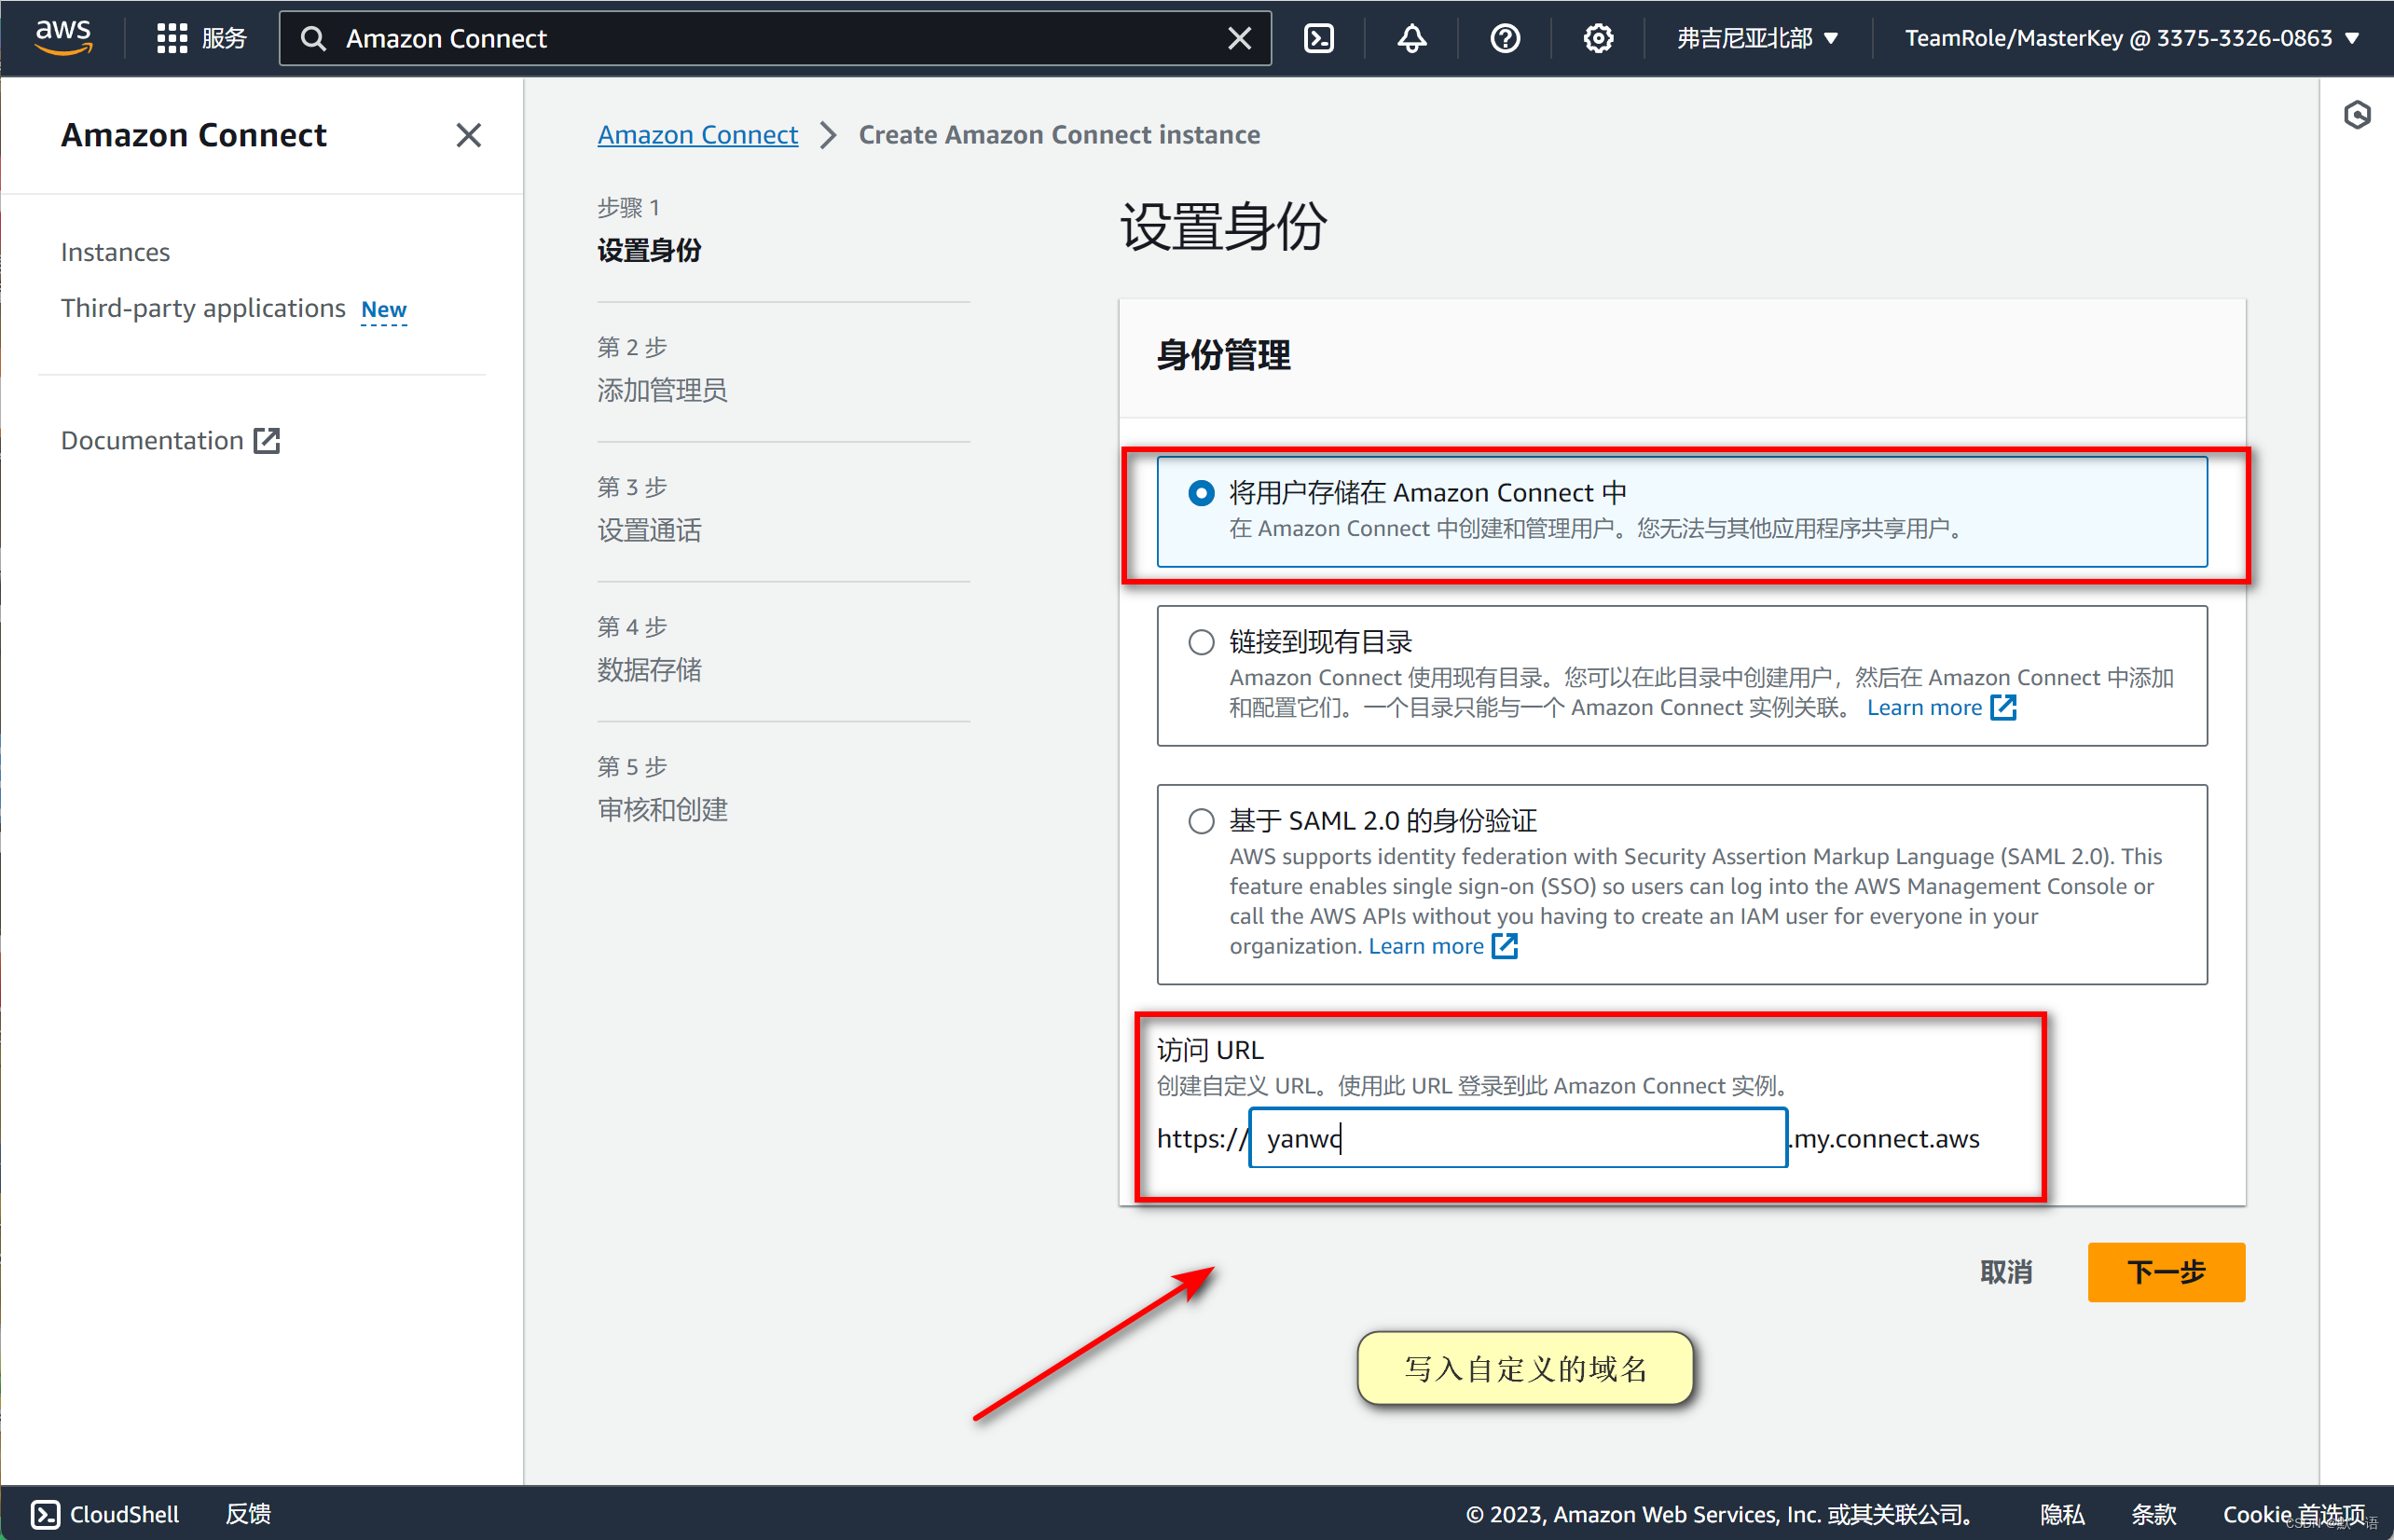2394x1540 pixels.
Task: Click the settings gear icon
Action: pyautogui.click(x=1598, y=38)
